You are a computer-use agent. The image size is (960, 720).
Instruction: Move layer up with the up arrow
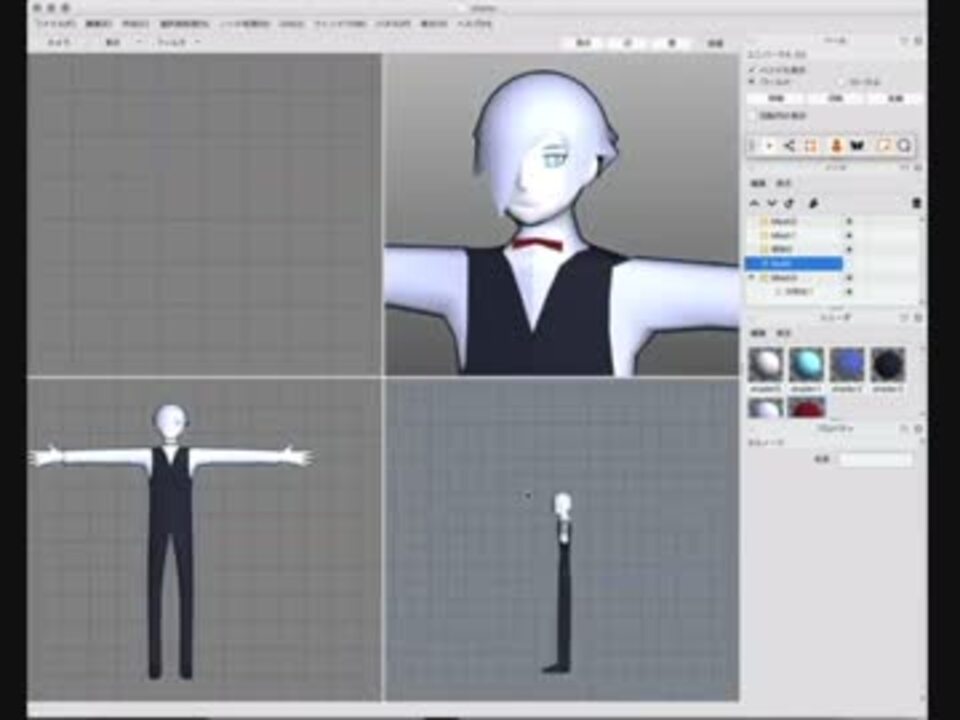755,203
